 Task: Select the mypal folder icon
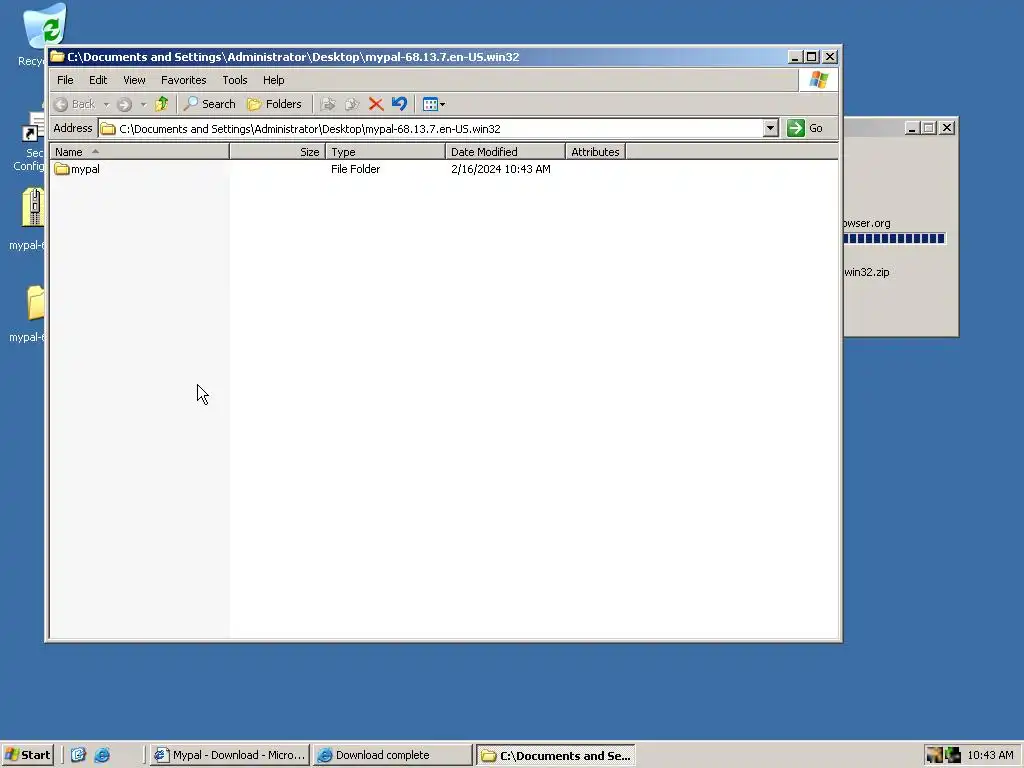click(62, 169)
